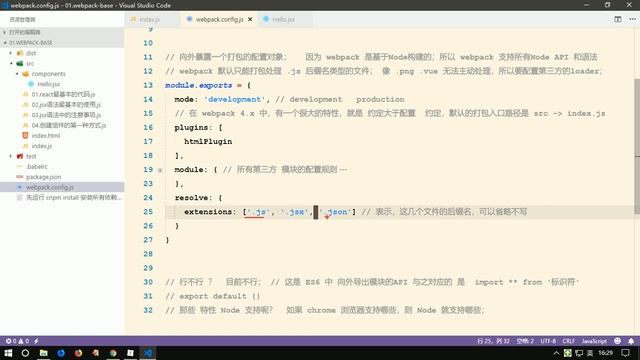This screenshot has width=640, height=360.
Task: Change the UTF-8 file encoding
Action: (x=548, y=341)
